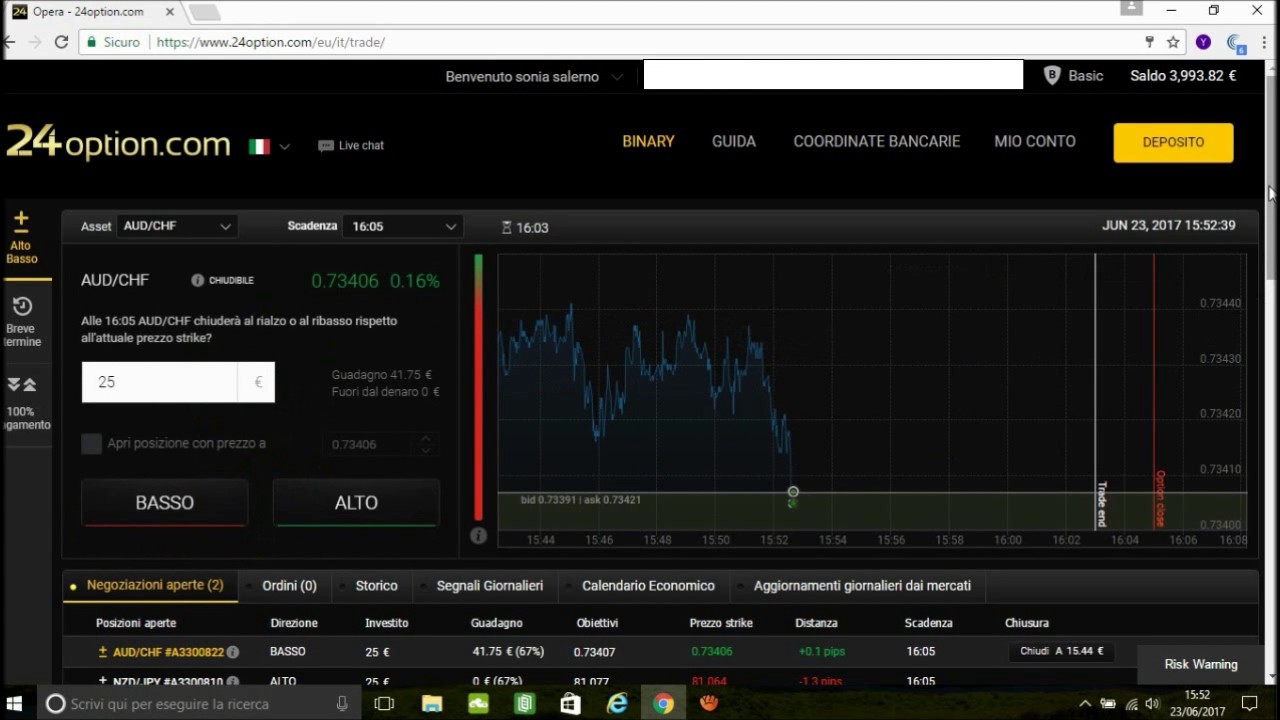The image size is (1280, 720).
Task: Click the Option close red line on chart
Action: (1154, 390)
